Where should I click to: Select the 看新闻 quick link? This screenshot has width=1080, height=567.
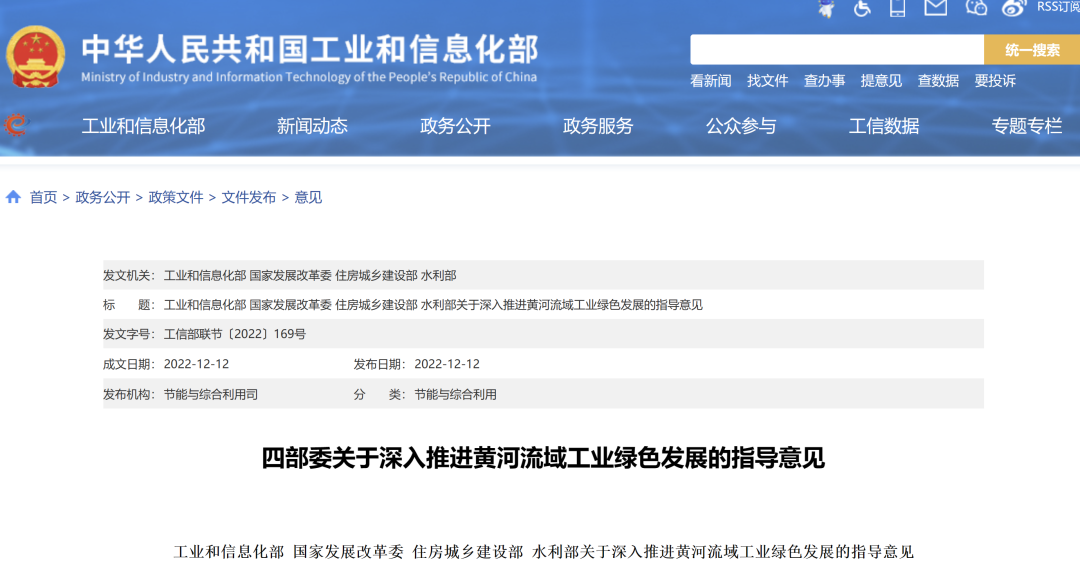[x=711, y=81]
